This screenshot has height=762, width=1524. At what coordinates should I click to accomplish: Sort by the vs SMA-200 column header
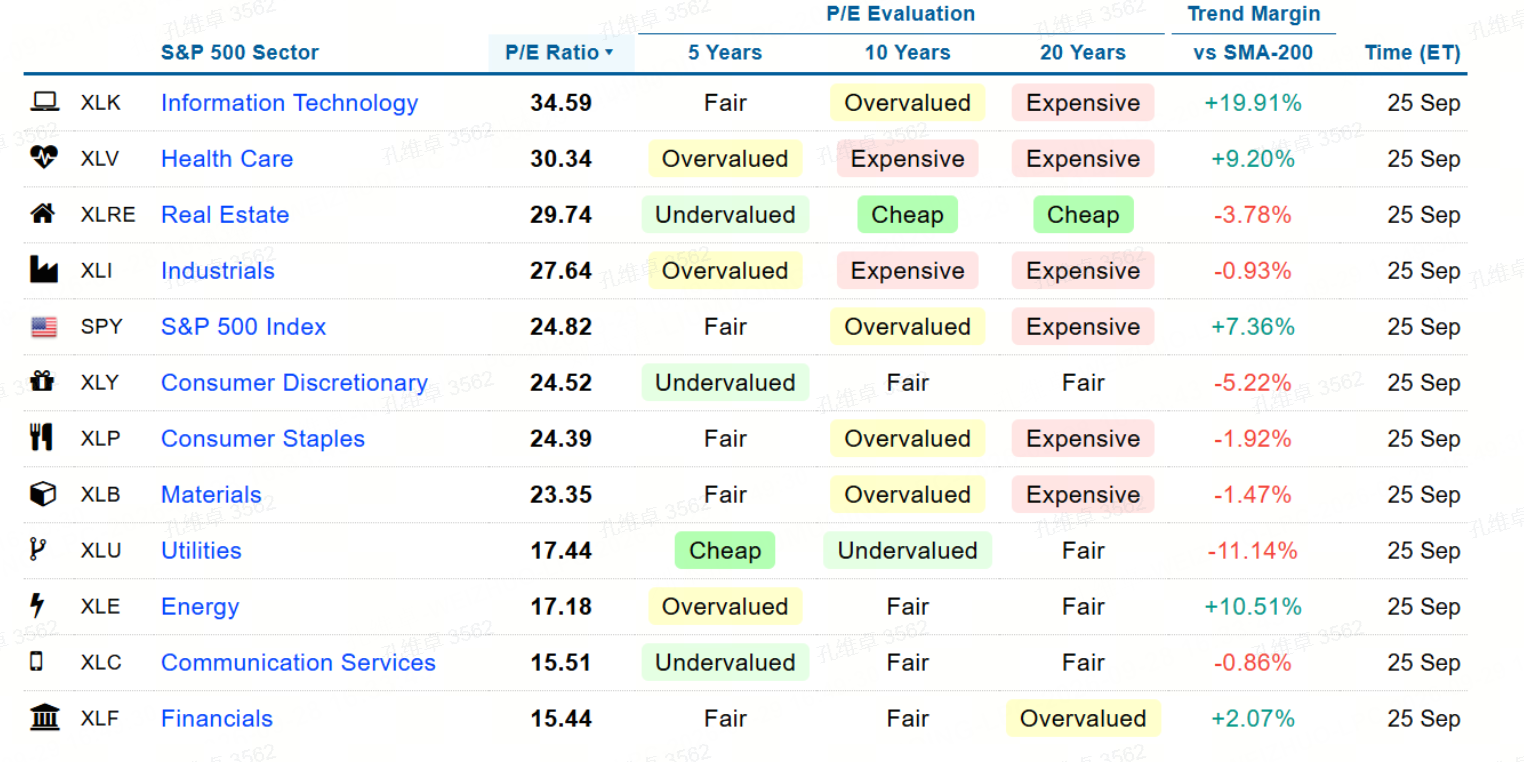click(1253, 53)
